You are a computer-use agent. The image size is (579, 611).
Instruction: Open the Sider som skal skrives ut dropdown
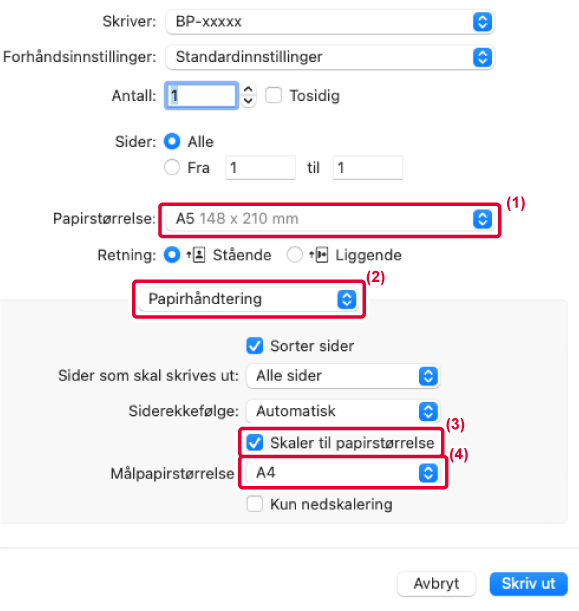(x=343, y=376)
